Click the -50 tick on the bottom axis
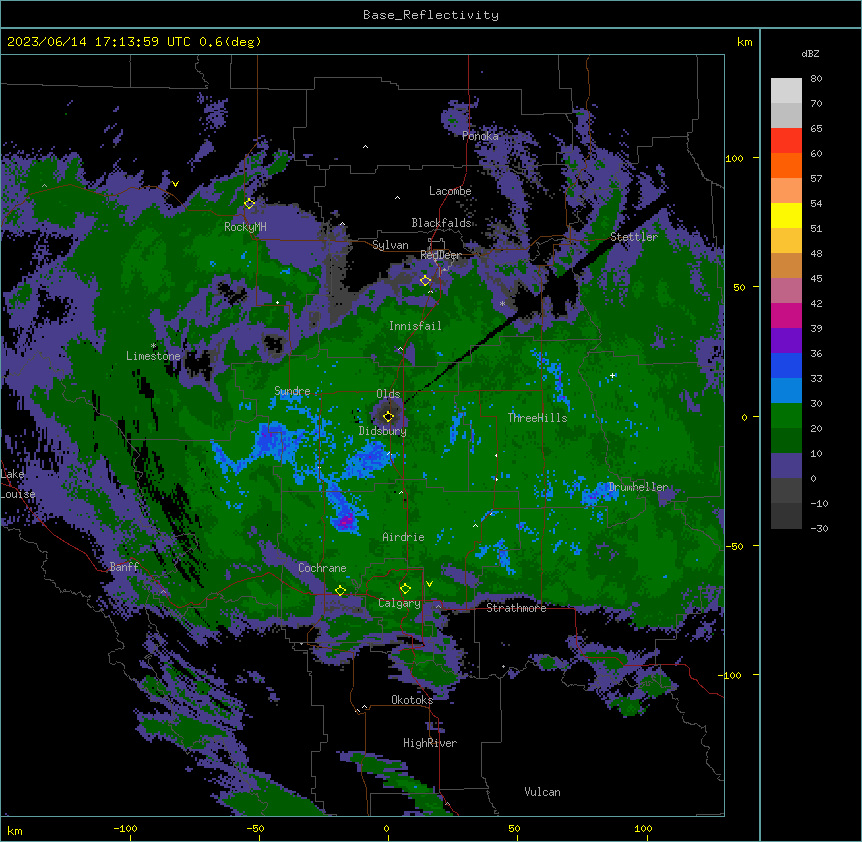862x842 pixels. pyautogui.click(x=255, y=829)
